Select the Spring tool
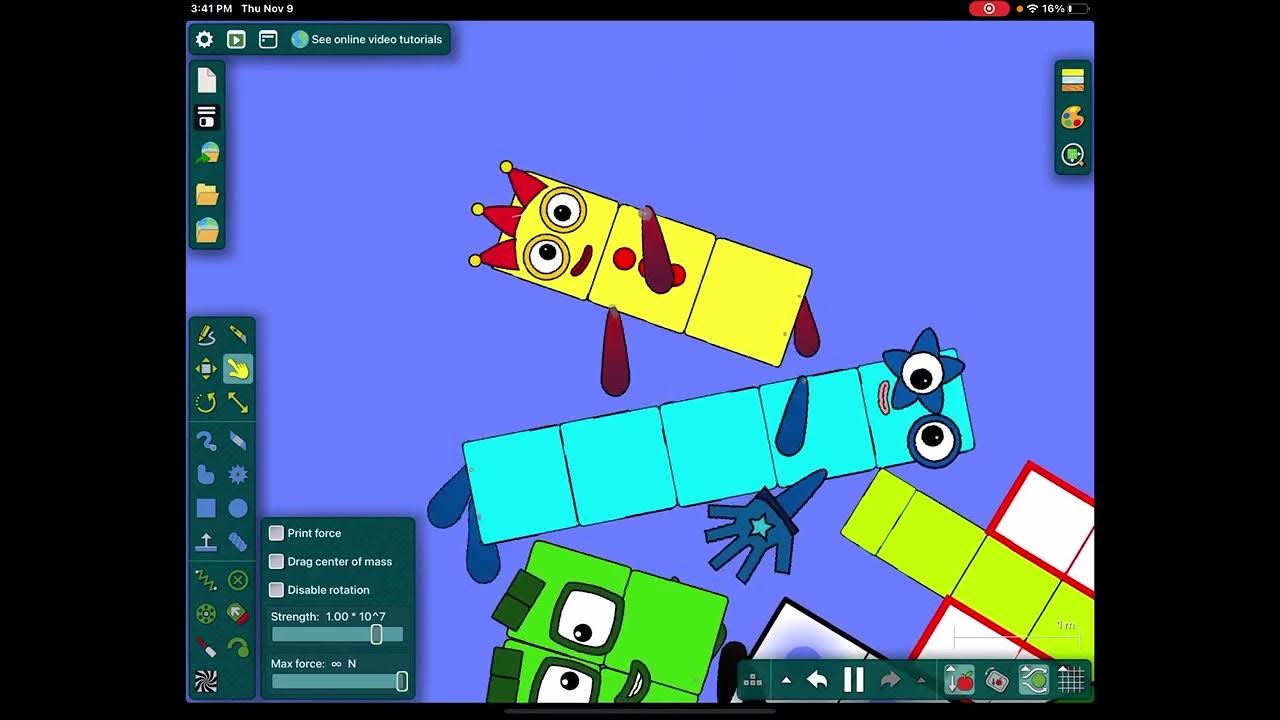The height and width of the screenshot is (720, 1280). pyautogui.click(x=206, y=580)
